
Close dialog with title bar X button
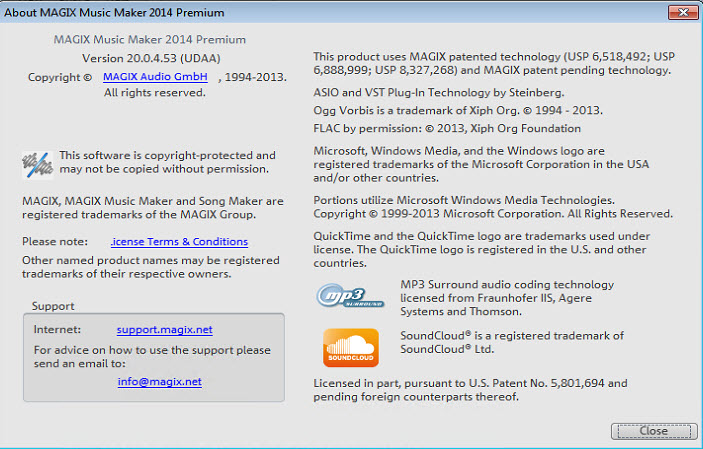(x=683, y=12)
